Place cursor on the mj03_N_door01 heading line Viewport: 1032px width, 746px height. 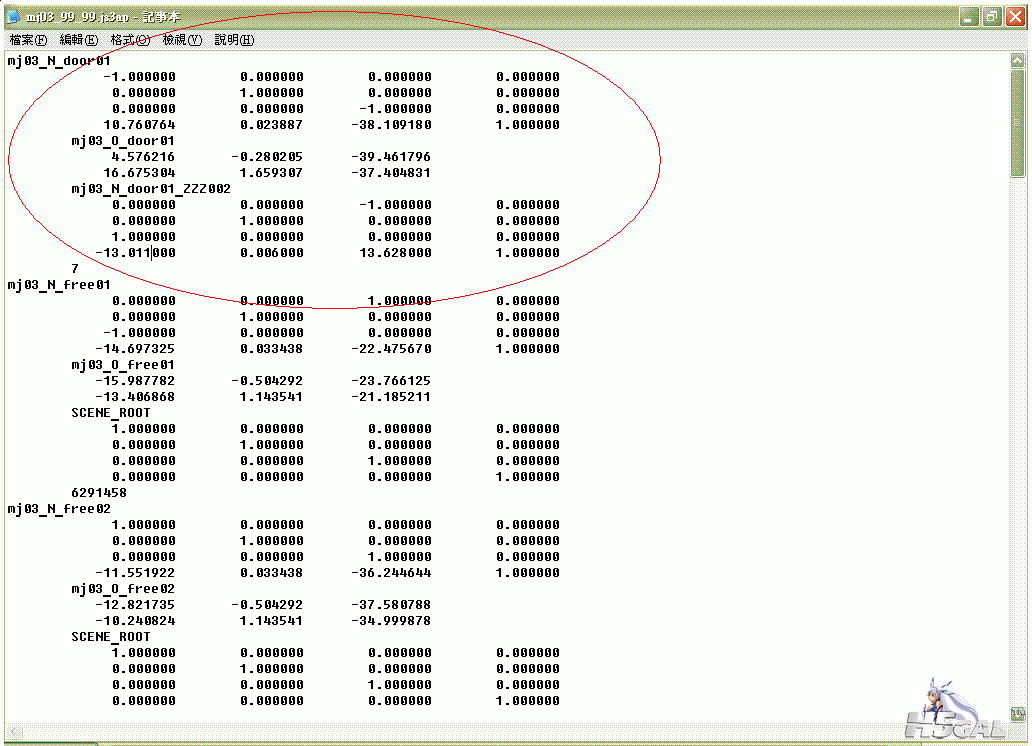click(x=59, y=61)
